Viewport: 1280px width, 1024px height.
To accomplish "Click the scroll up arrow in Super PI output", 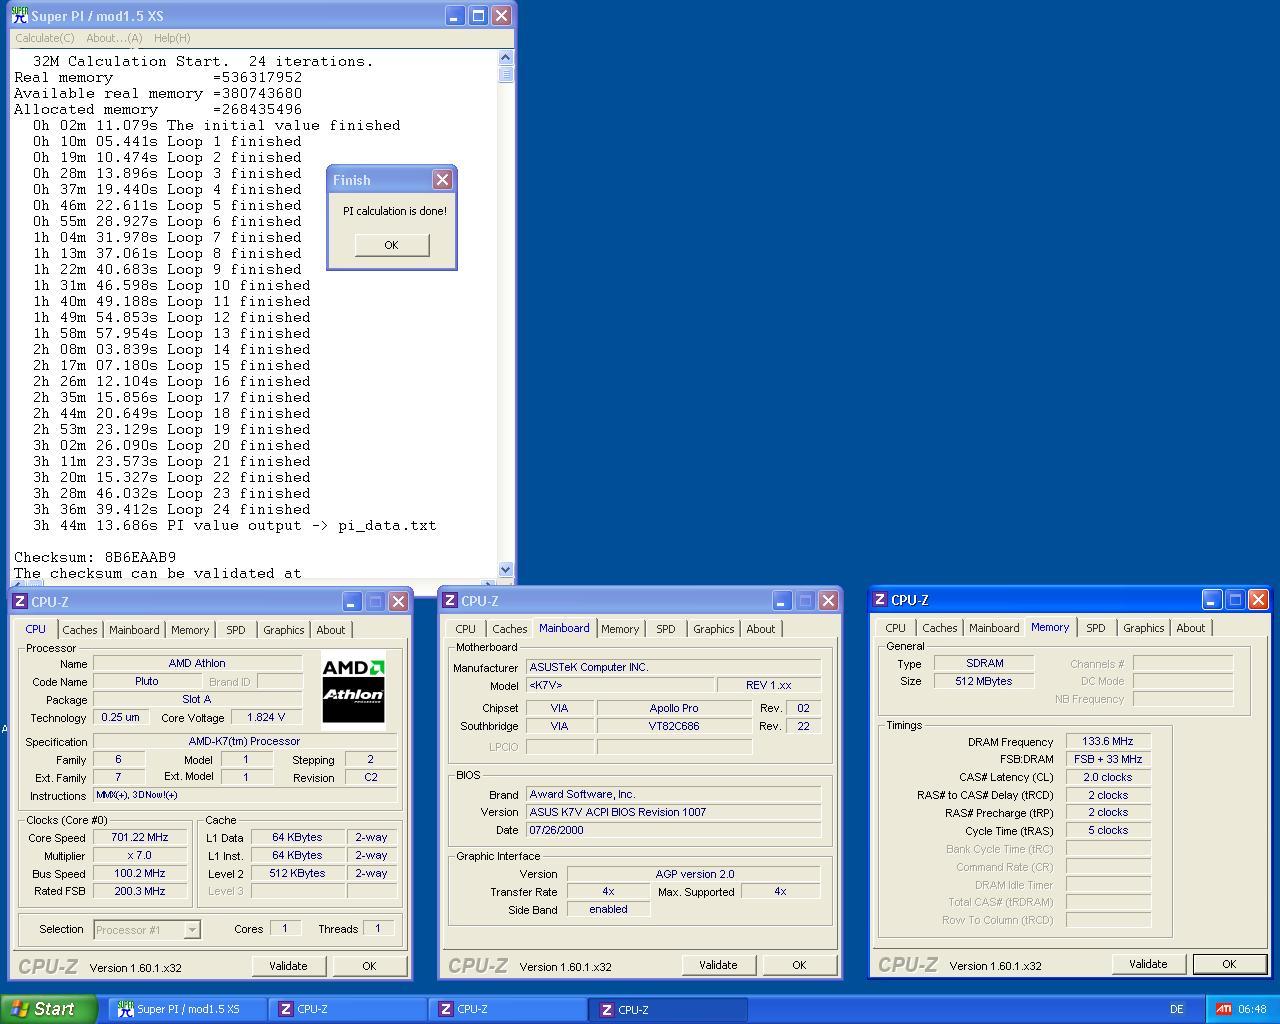I will coord(505,58).
